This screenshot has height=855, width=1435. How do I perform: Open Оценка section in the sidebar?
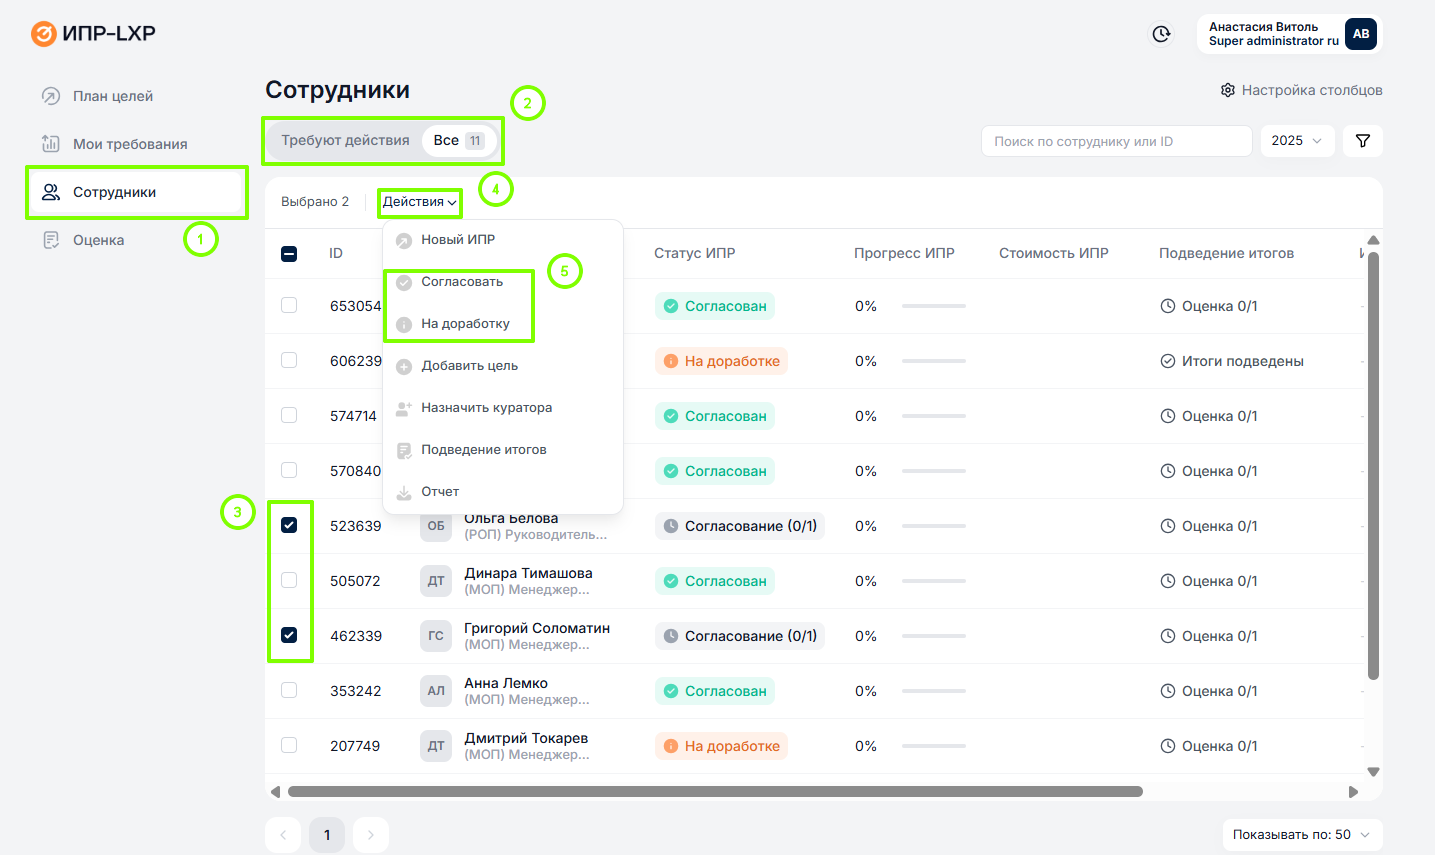98,240
